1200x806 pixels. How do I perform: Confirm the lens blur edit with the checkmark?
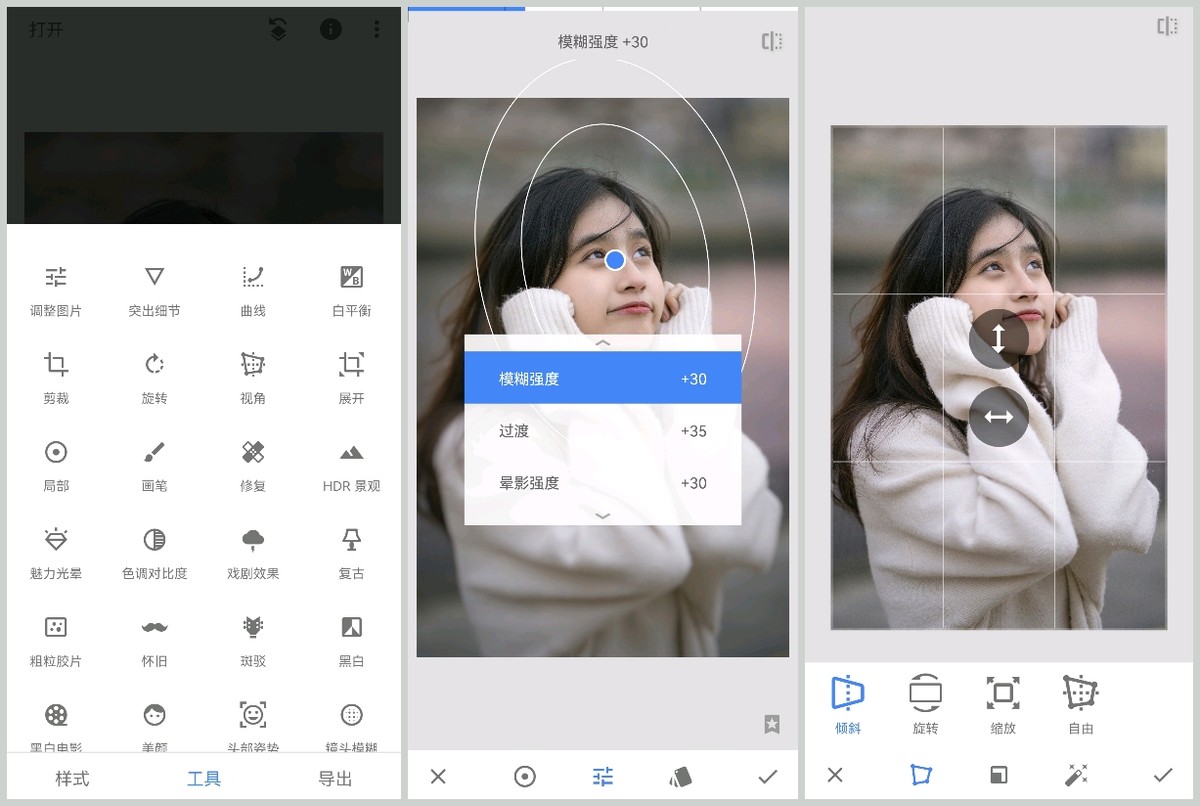[x=768, y=776]
